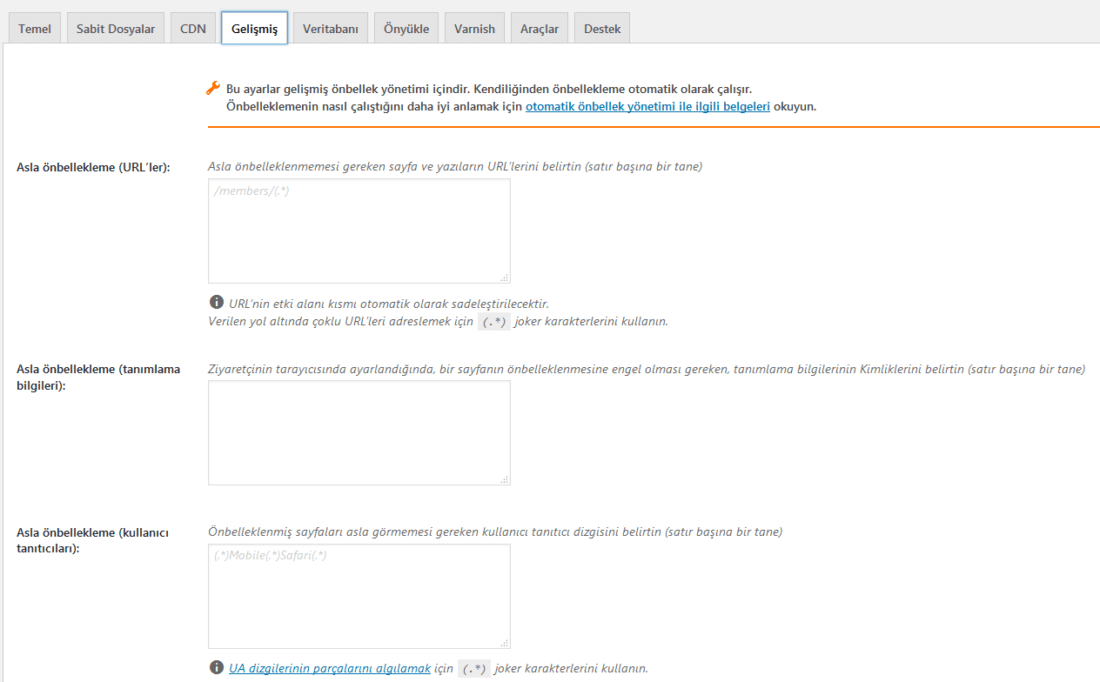Open the Önyükle tab
The image size is (1100, 682).
(x=406, y=29)
